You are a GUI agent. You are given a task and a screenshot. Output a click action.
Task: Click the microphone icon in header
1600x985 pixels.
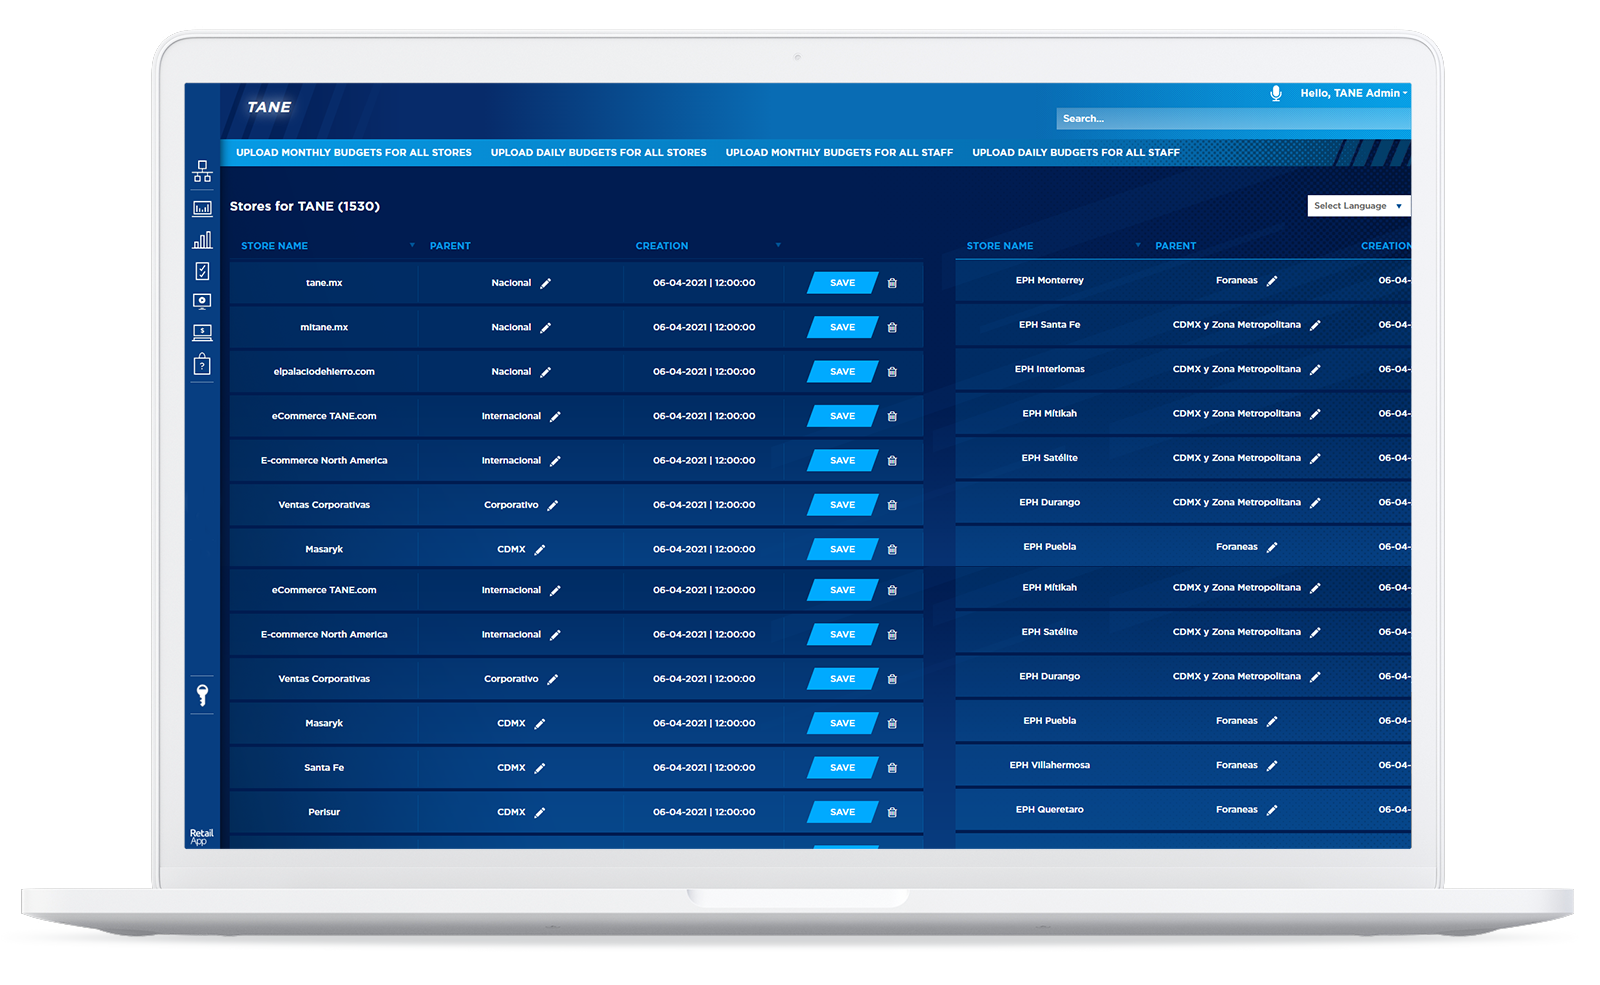coord(1276,93)
